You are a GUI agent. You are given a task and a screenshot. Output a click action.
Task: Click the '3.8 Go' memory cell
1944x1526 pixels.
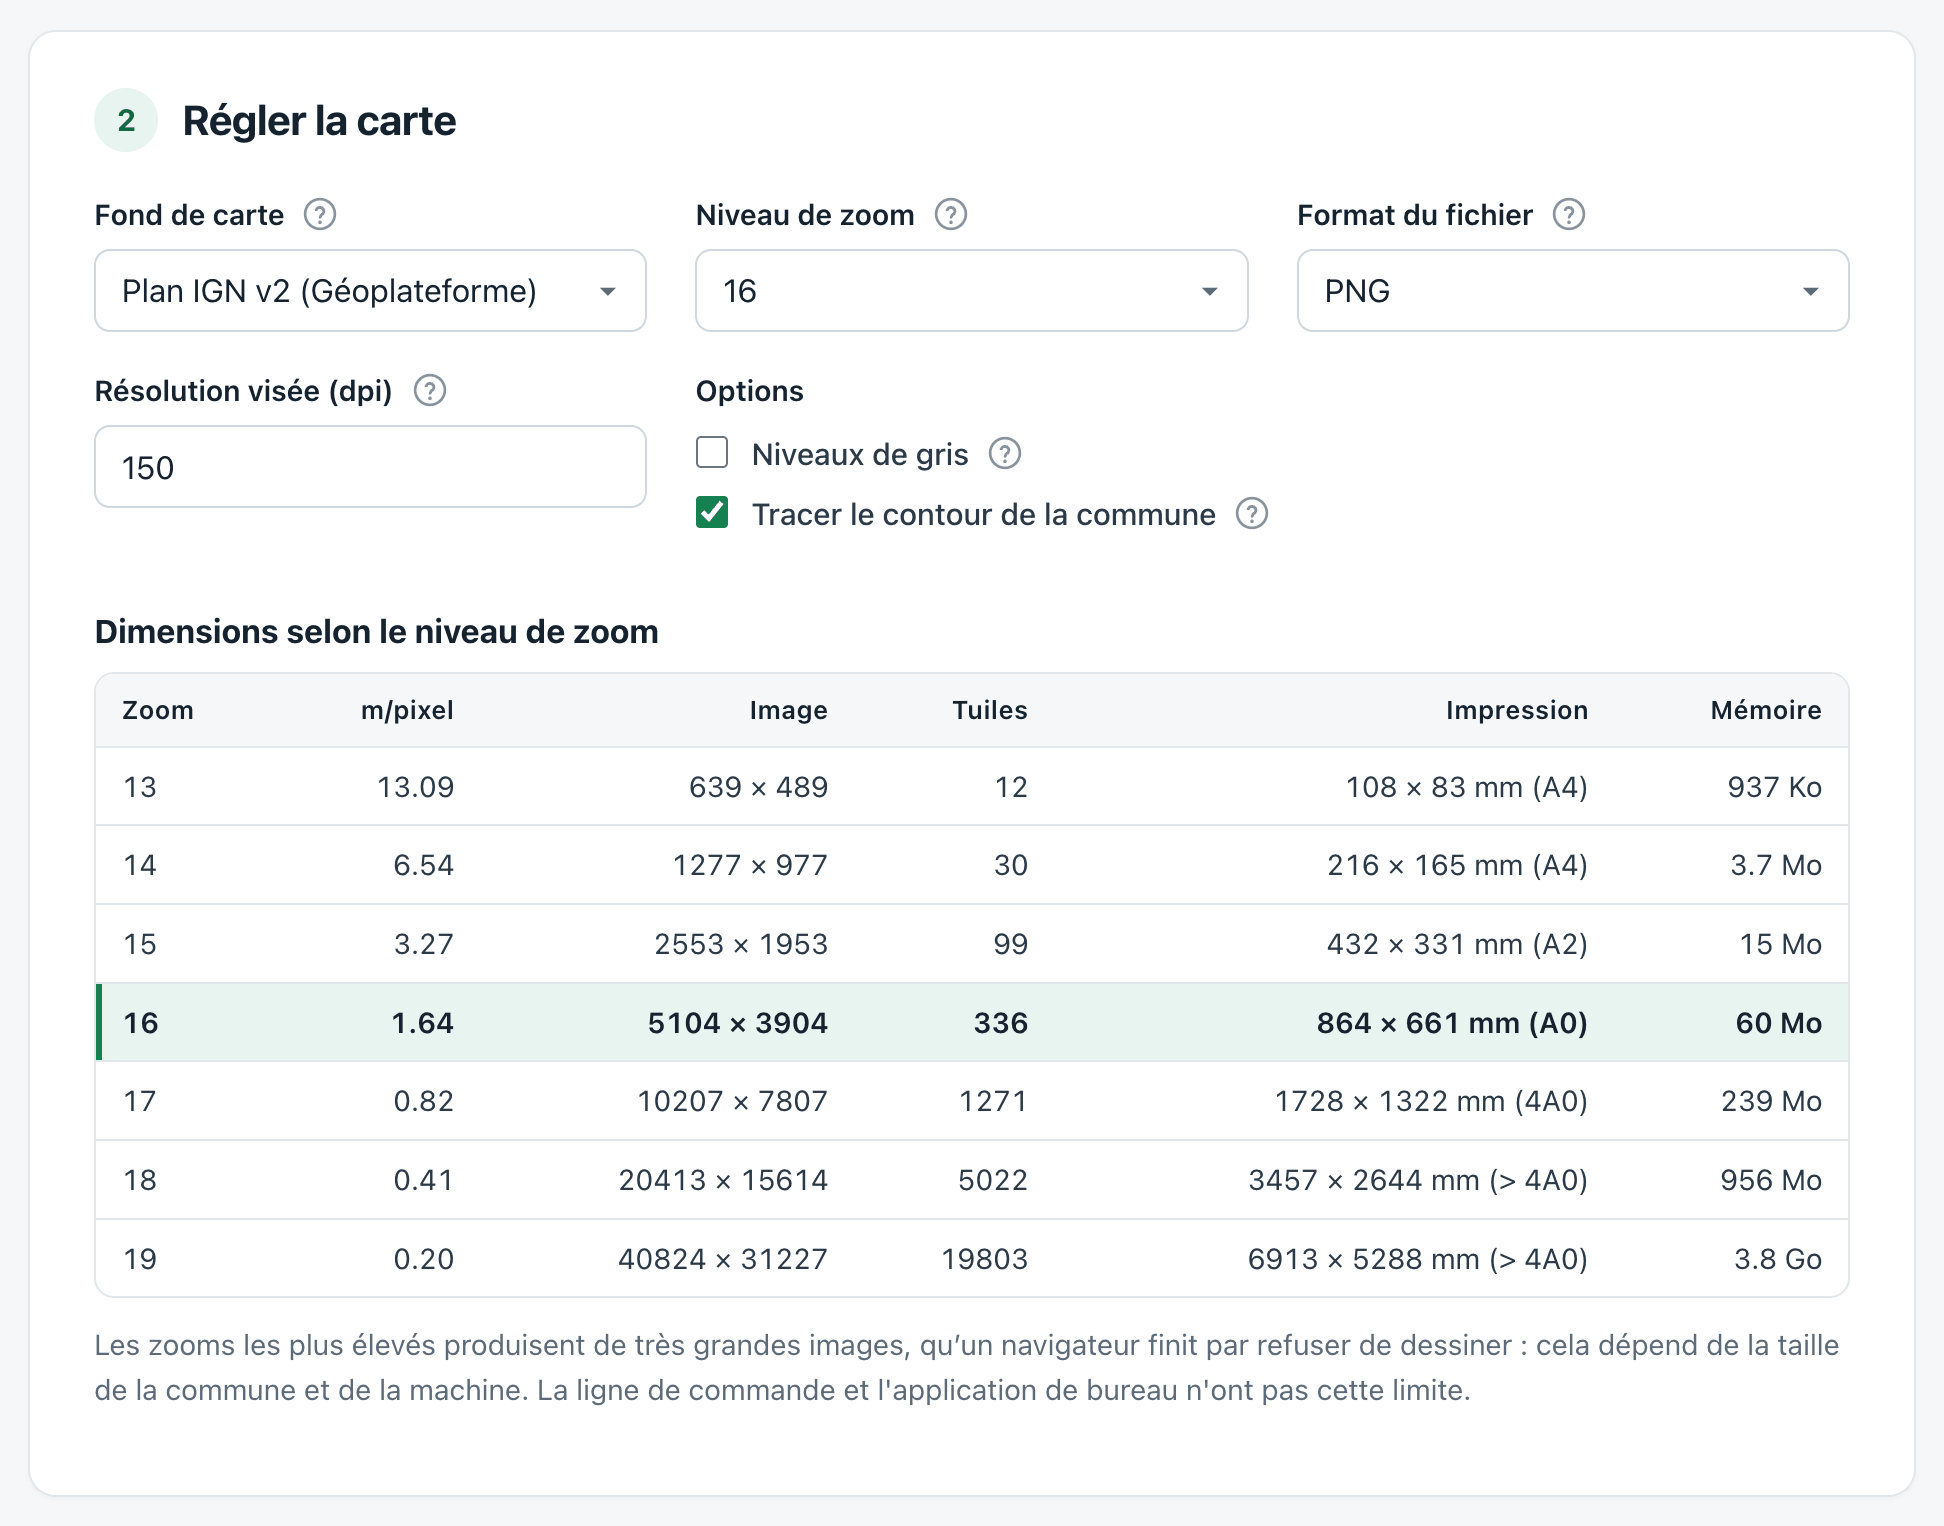1778,1259
